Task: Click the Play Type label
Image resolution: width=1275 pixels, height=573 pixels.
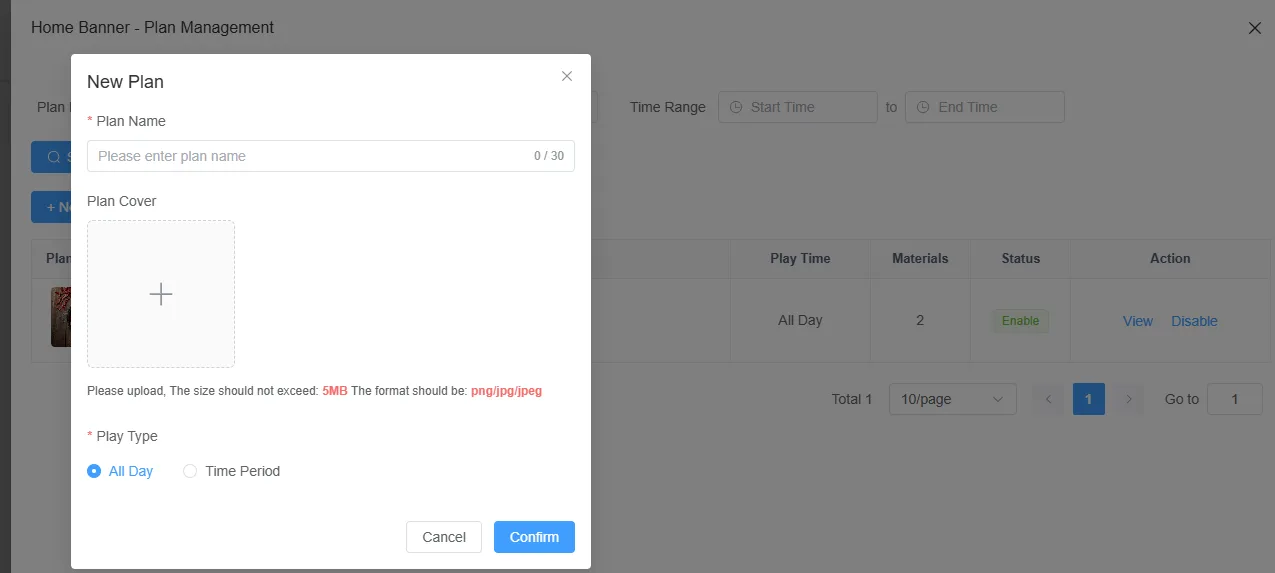Action: tap(127, 436)
